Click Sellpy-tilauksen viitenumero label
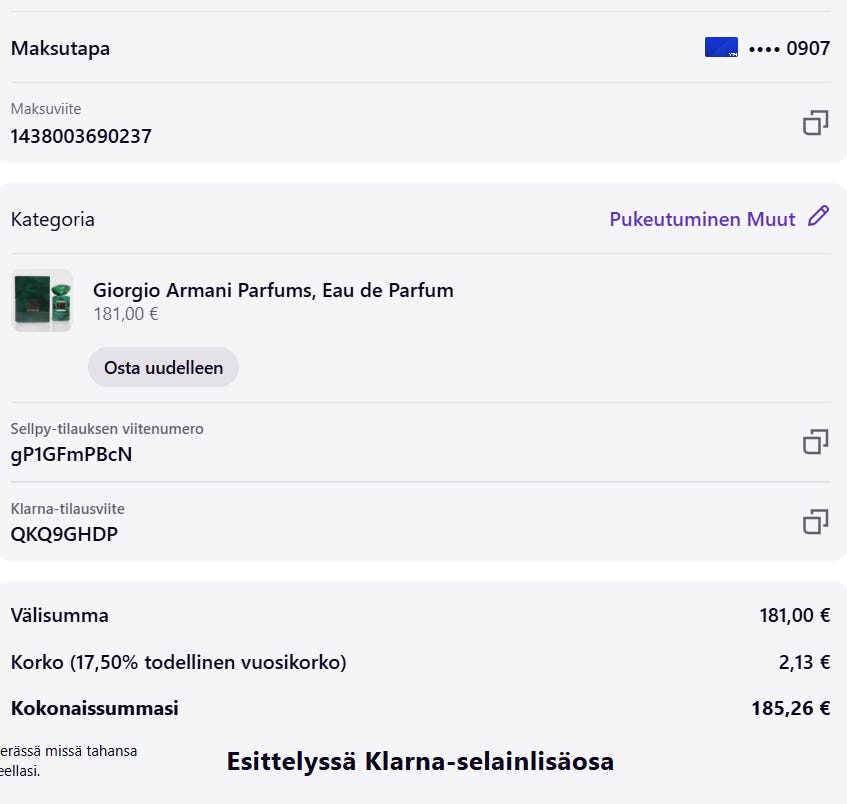 [x=107, y=429]
